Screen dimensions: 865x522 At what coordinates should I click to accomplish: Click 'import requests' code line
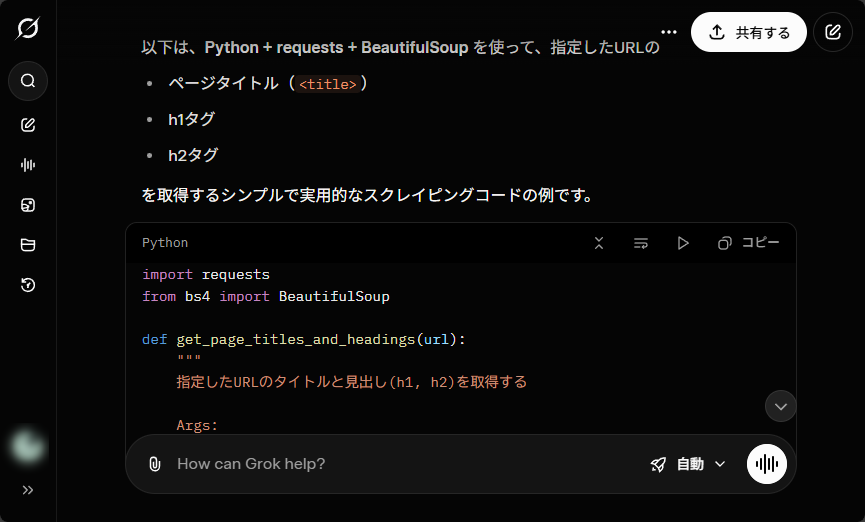pyautogui.click(x=206, y=274)
